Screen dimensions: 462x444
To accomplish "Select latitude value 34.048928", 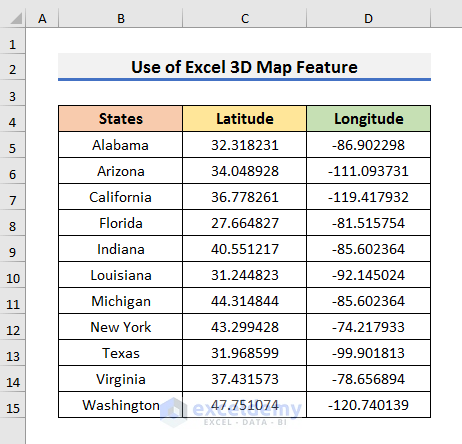I will point(245,171).
